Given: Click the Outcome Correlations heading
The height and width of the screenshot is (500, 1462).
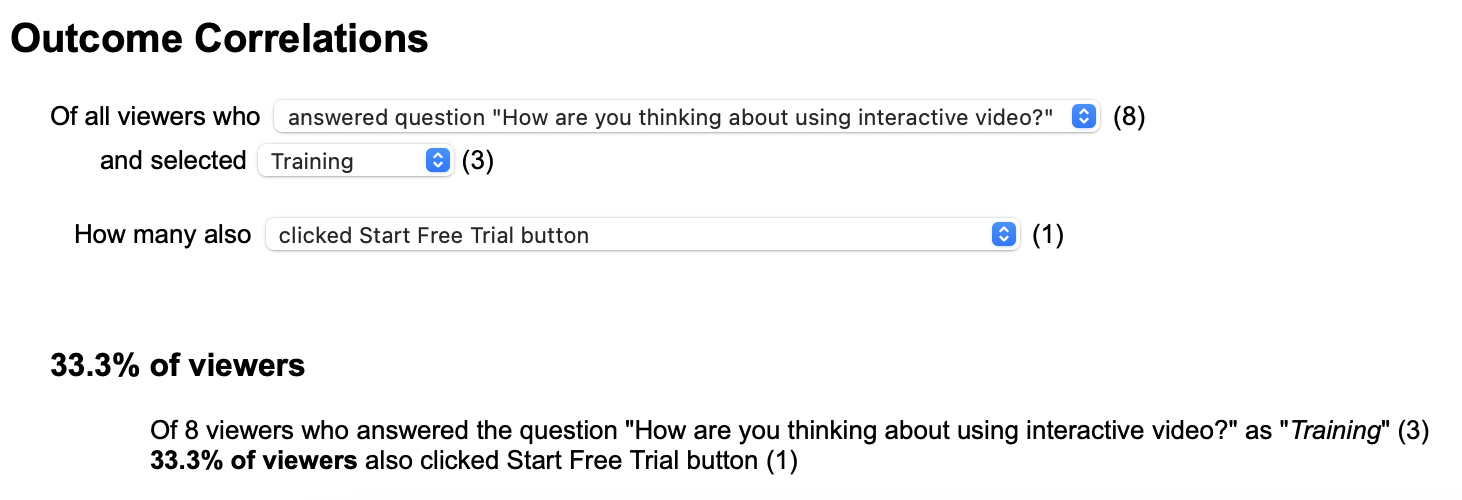Looking at the screenshot, I should point(219,39).
